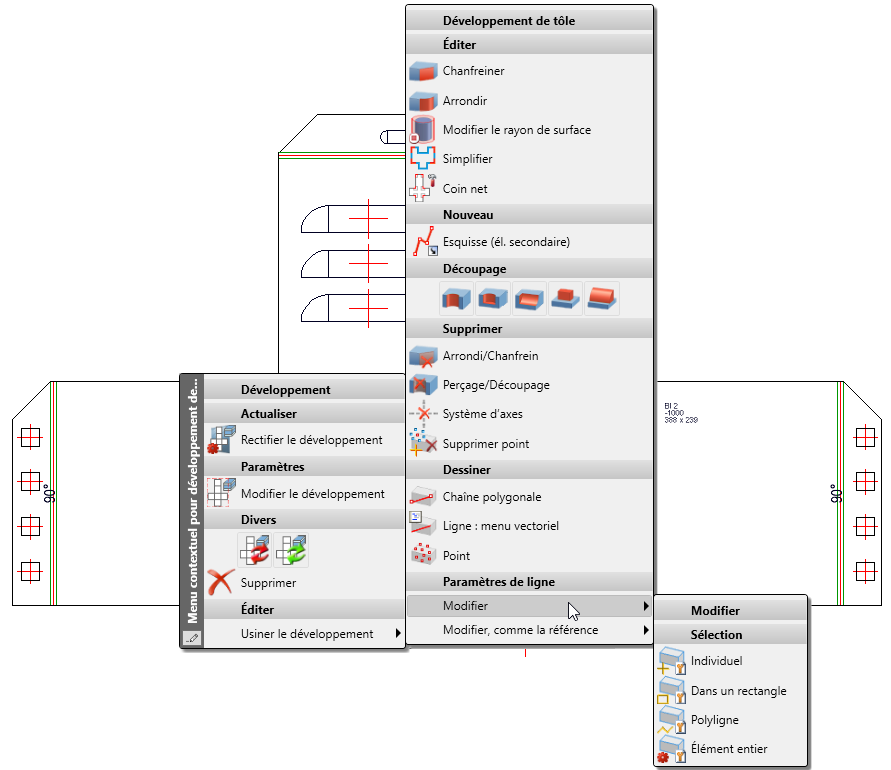The width and height of the screenshot is (891, 770).
Task: Choose Dans un rectangle selection
Action: click(731, 690)
